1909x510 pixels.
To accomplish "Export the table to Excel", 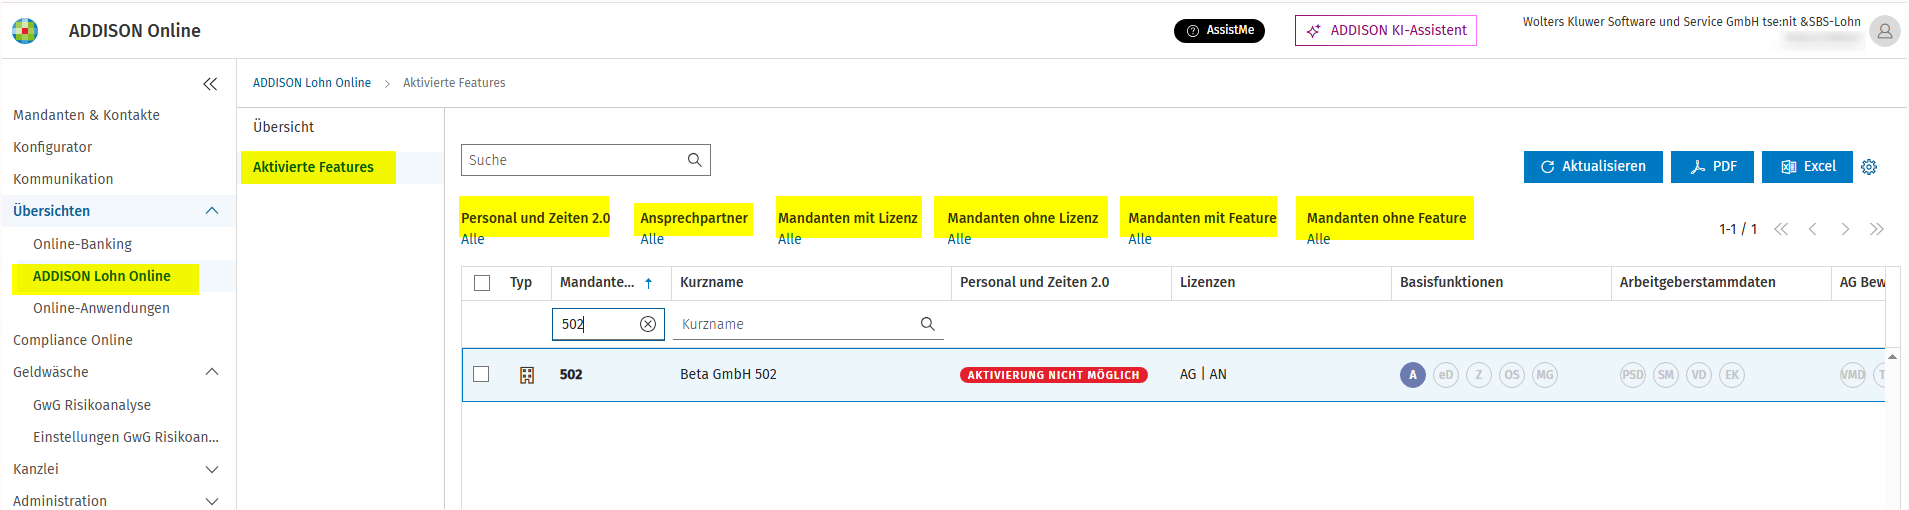I will coord(1807,167).
